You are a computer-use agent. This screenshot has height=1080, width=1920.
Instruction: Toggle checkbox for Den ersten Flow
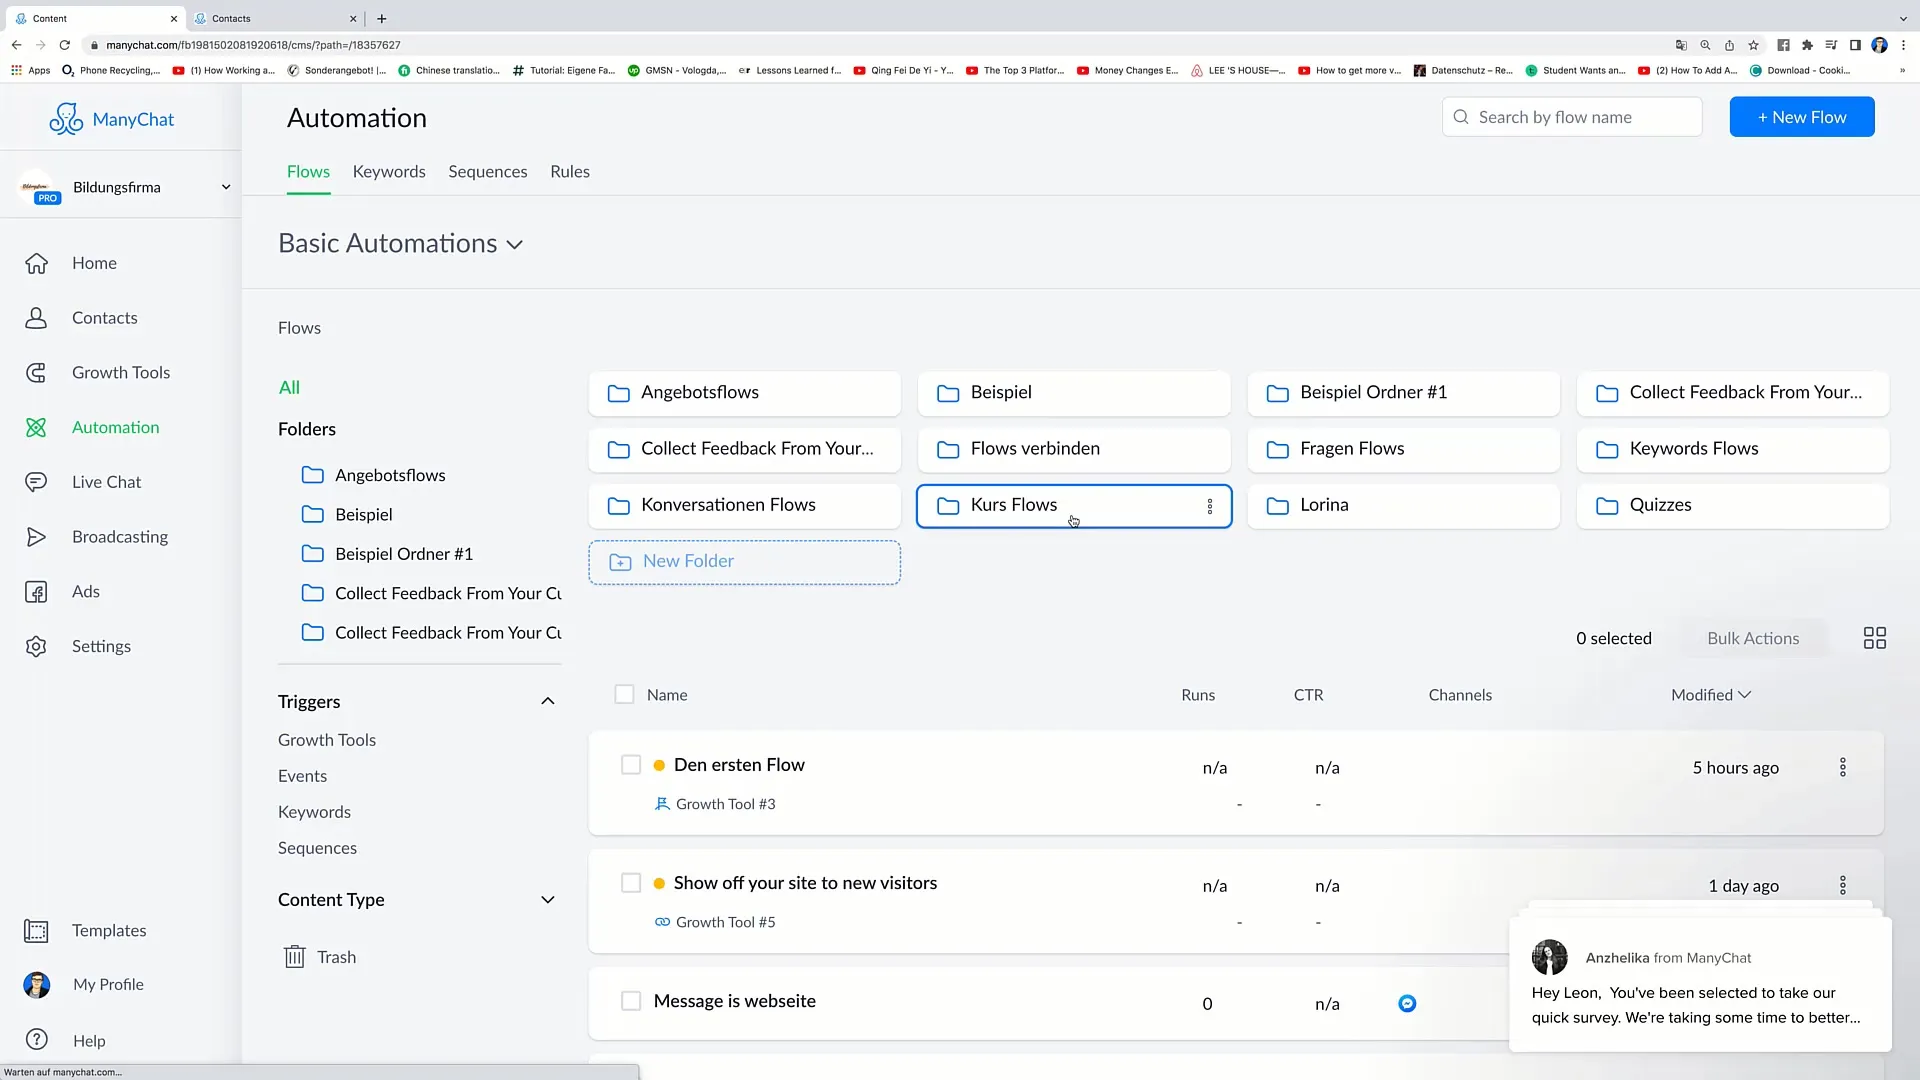tap(630, 764)
